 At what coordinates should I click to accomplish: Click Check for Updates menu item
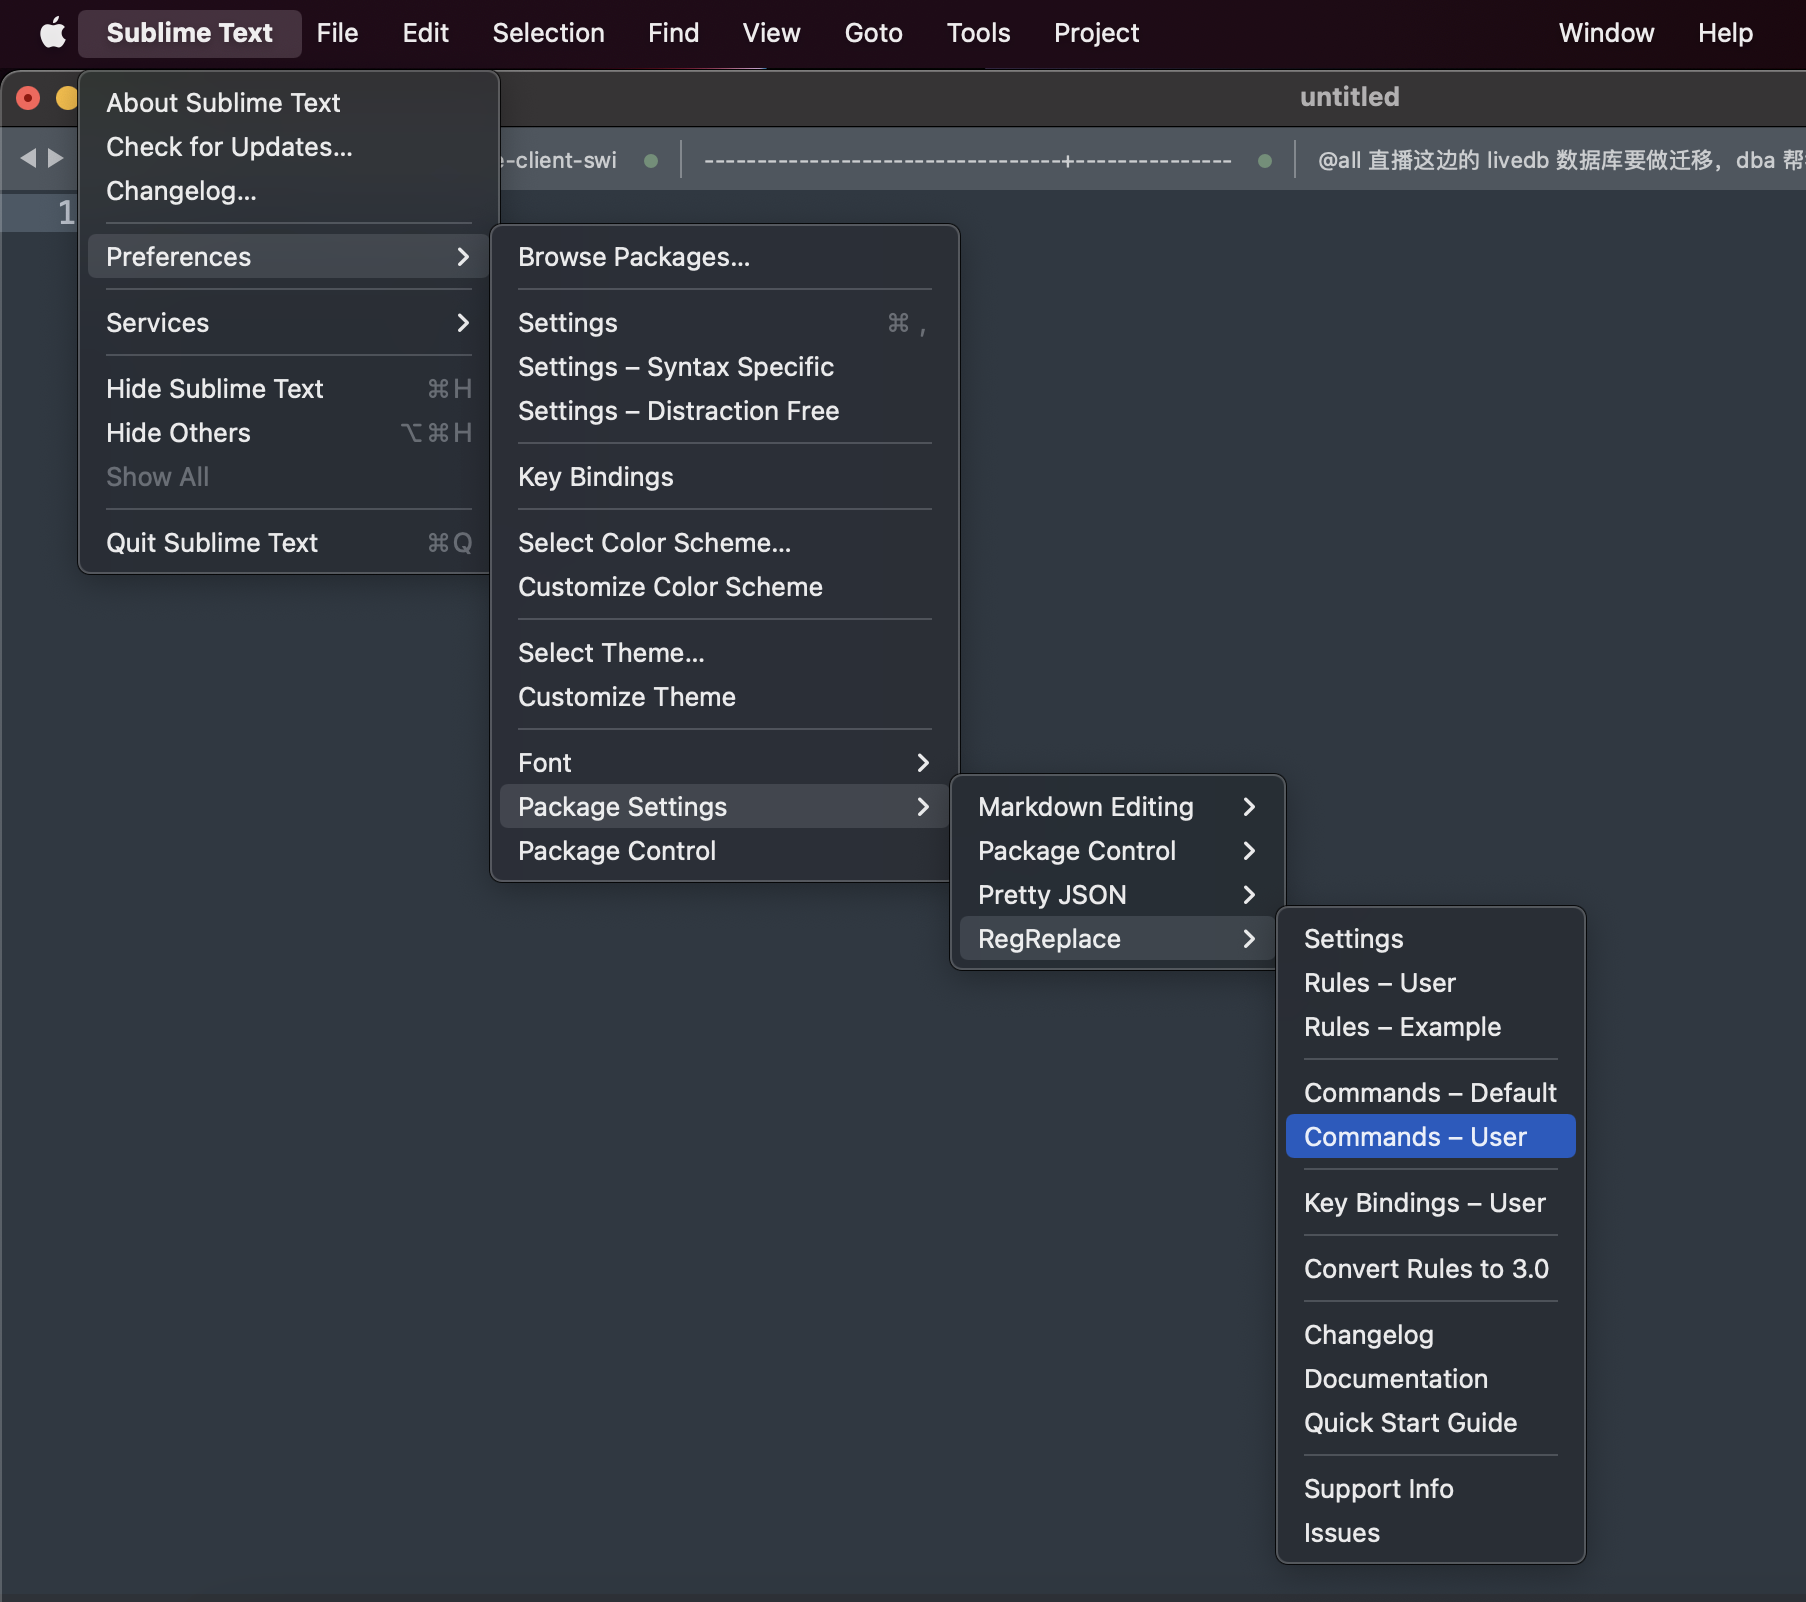click(x=229, y=147)
